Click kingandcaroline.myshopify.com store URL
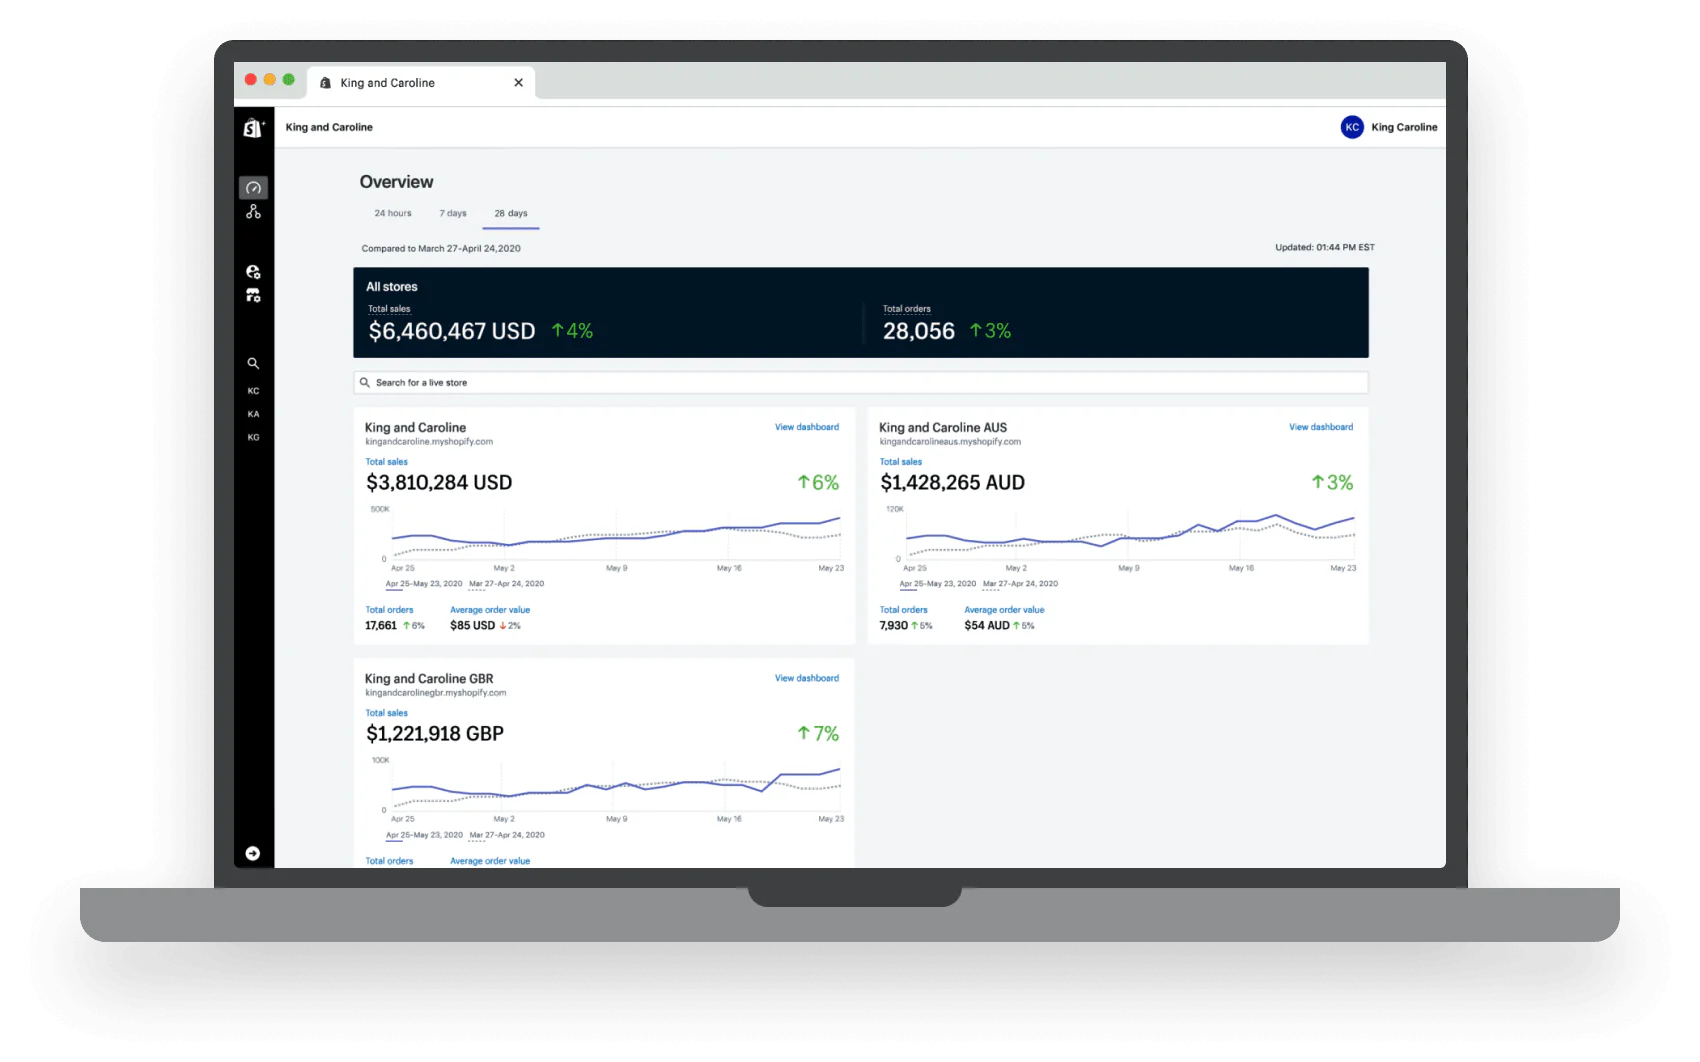Viewport: 1700px width, 1062px height. (x=429, y=442)
